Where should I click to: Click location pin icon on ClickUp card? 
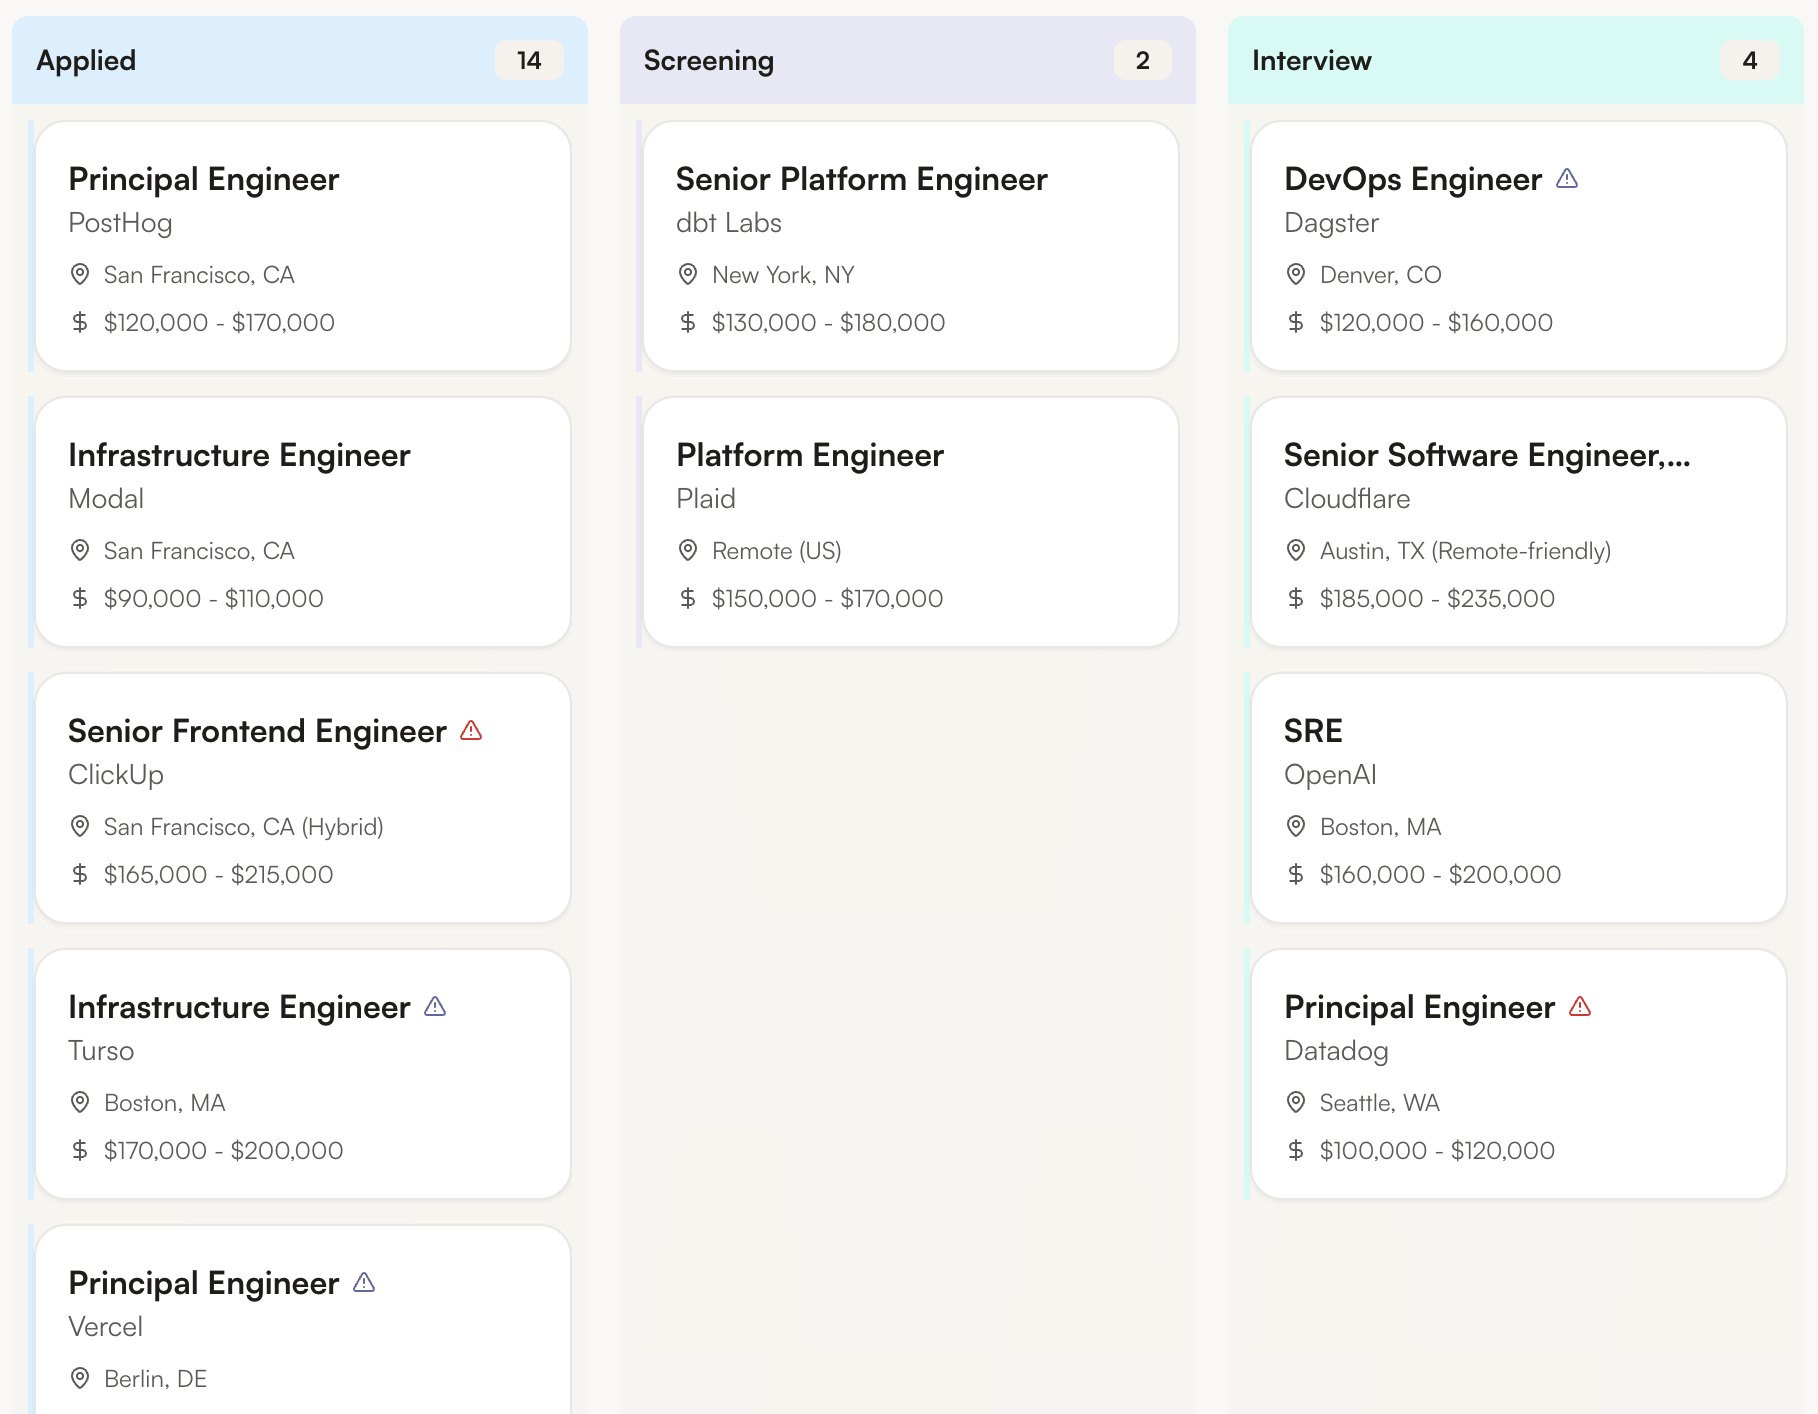[x=80, y=826]
